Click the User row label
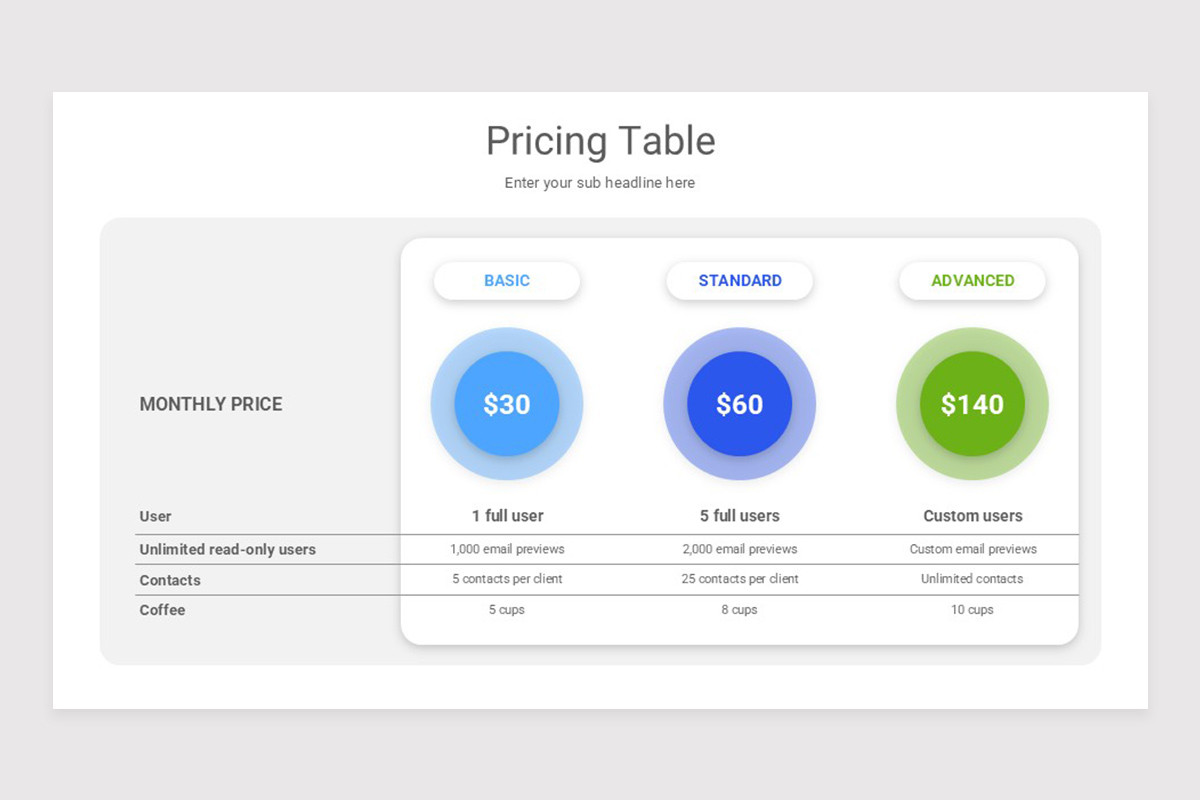The width and height of the screenshot is (1200, 800). pos(155,517)
